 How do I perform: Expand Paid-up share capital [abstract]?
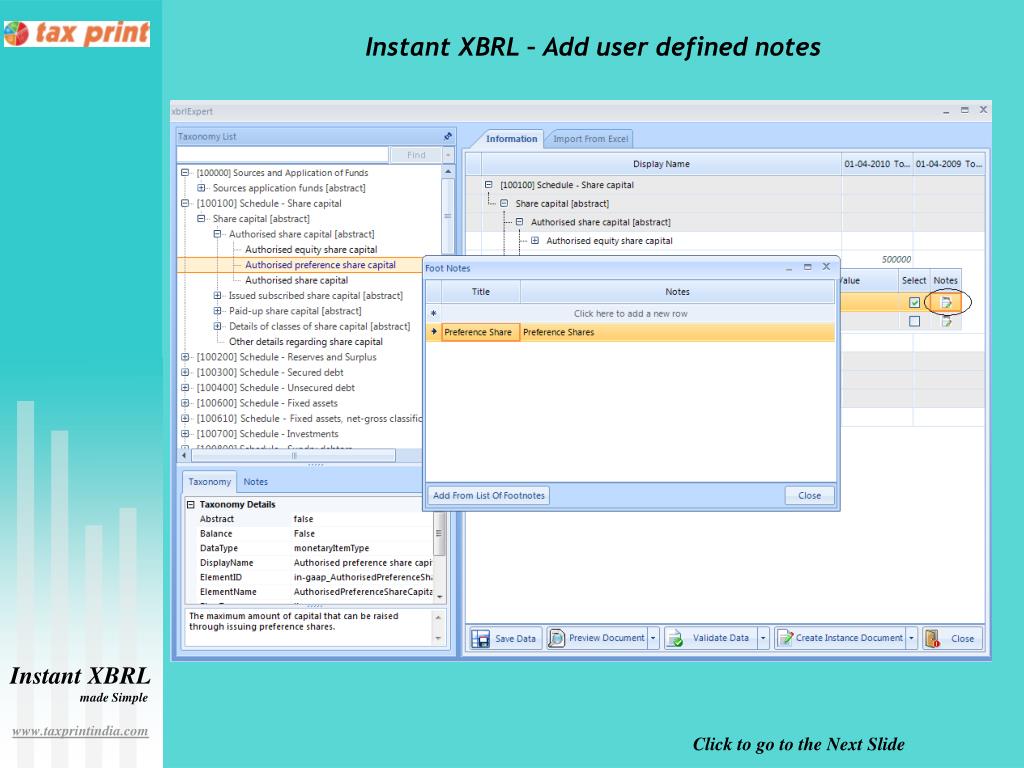[x=217, y=311]
